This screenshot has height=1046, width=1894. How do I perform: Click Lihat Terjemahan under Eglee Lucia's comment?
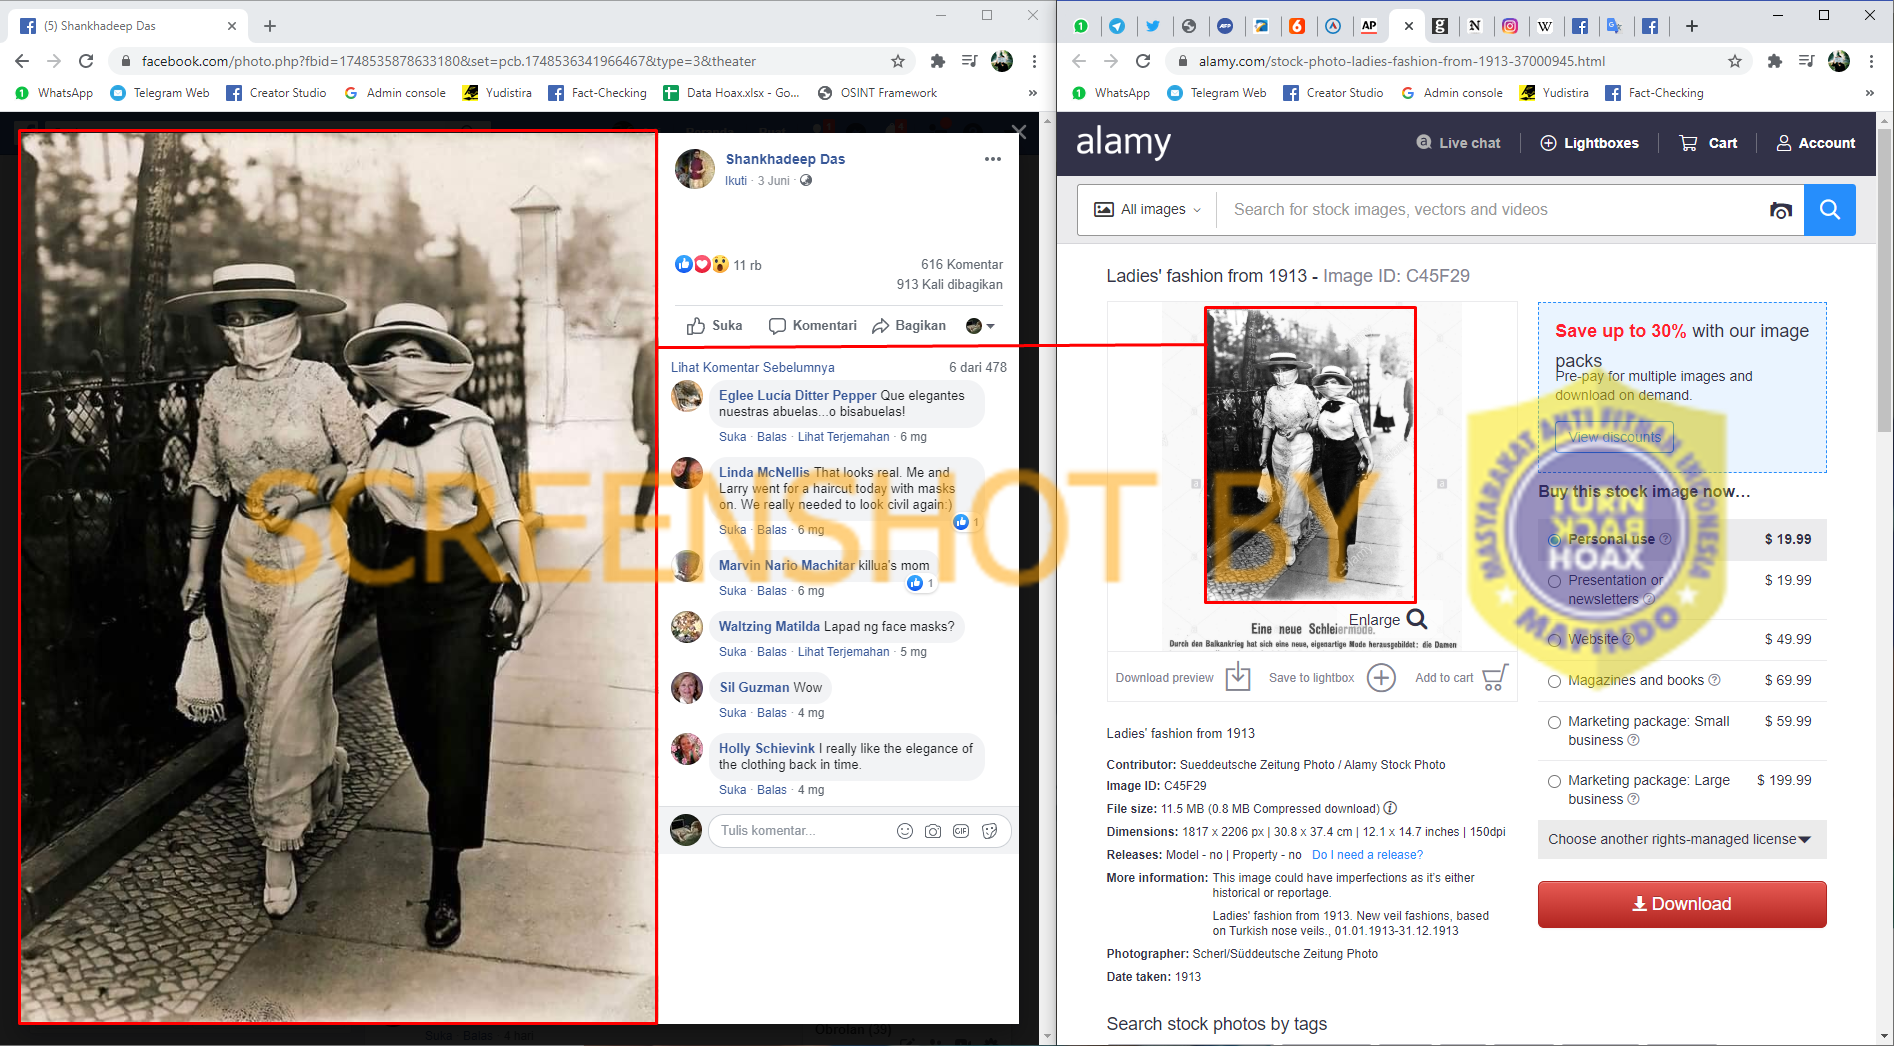pos(843,437)
